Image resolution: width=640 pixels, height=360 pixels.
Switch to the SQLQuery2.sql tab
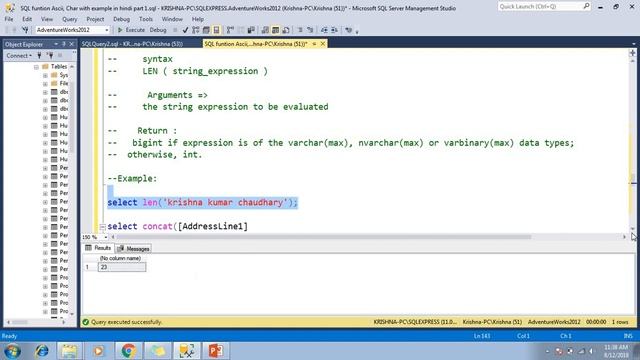pos(132,44)
